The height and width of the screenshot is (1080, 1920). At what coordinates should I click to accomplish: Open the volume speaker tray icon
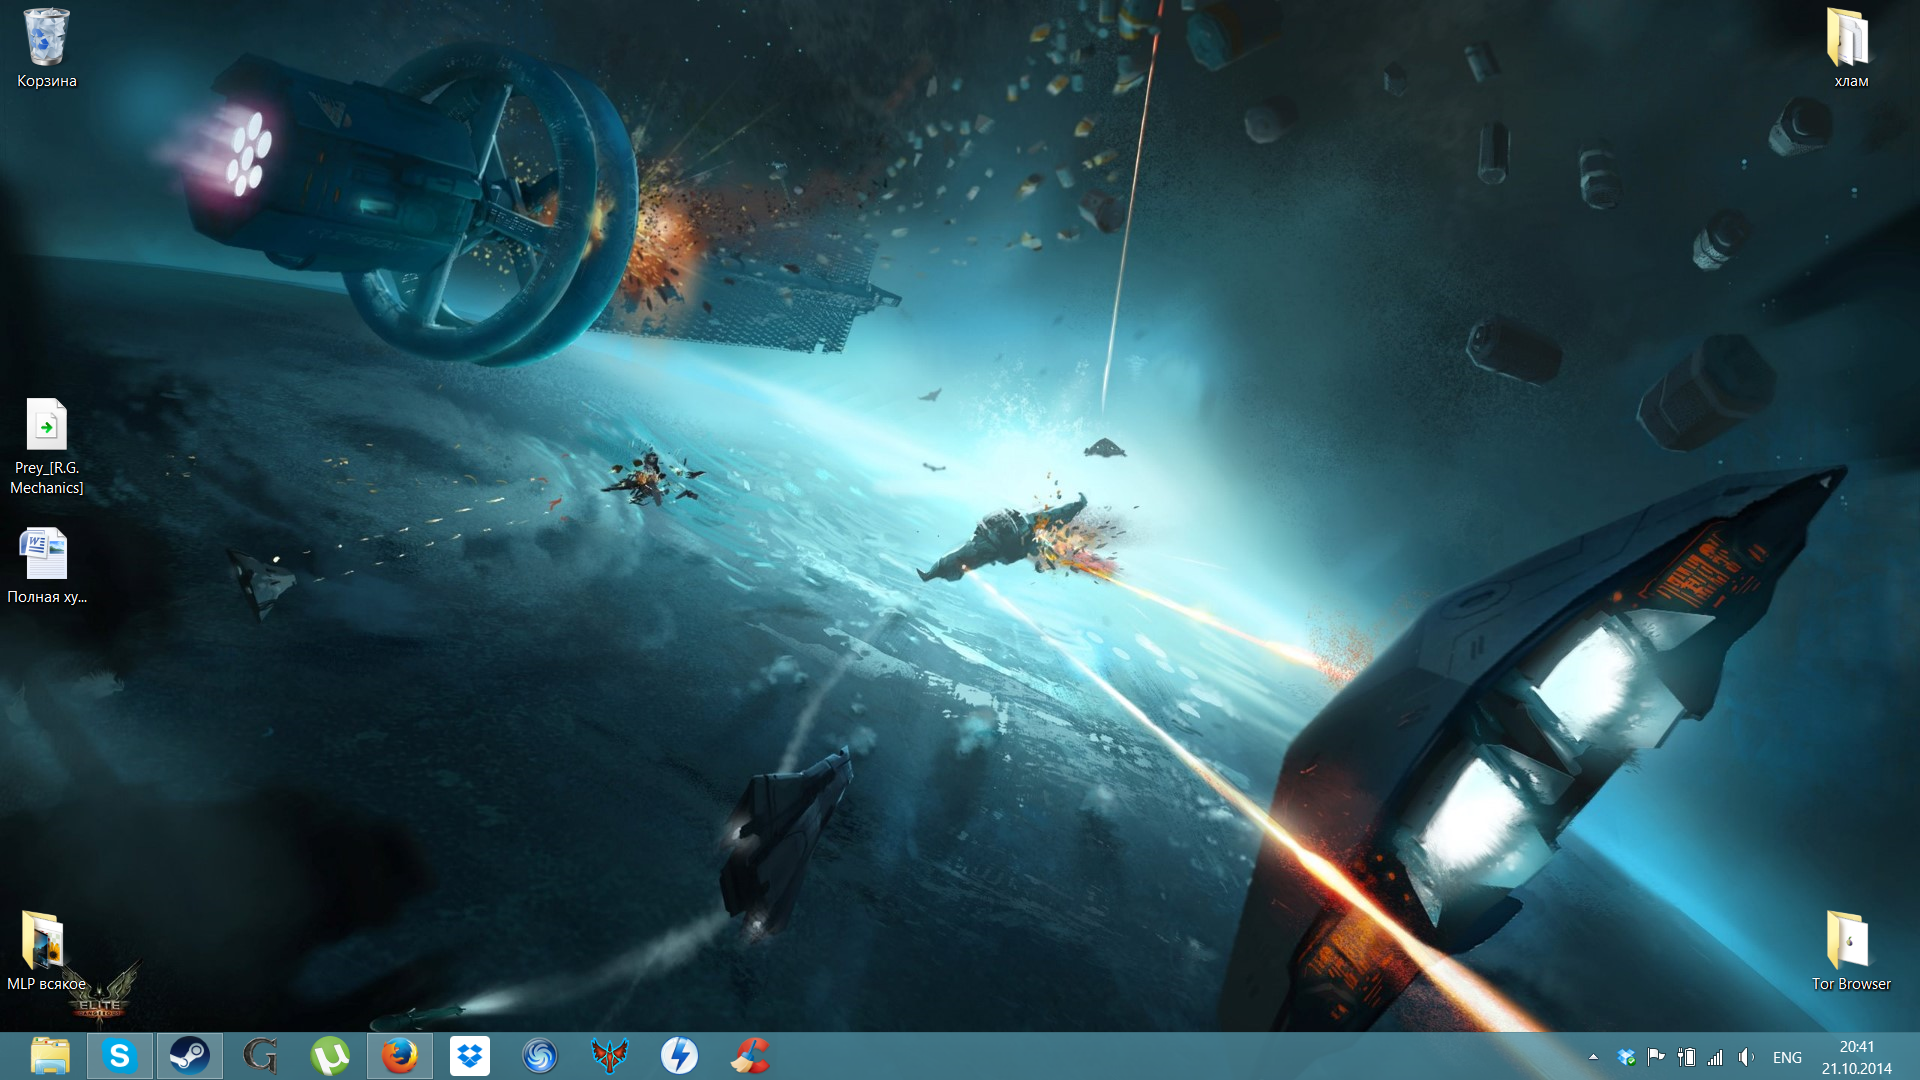click(x=1746, y=1057)
